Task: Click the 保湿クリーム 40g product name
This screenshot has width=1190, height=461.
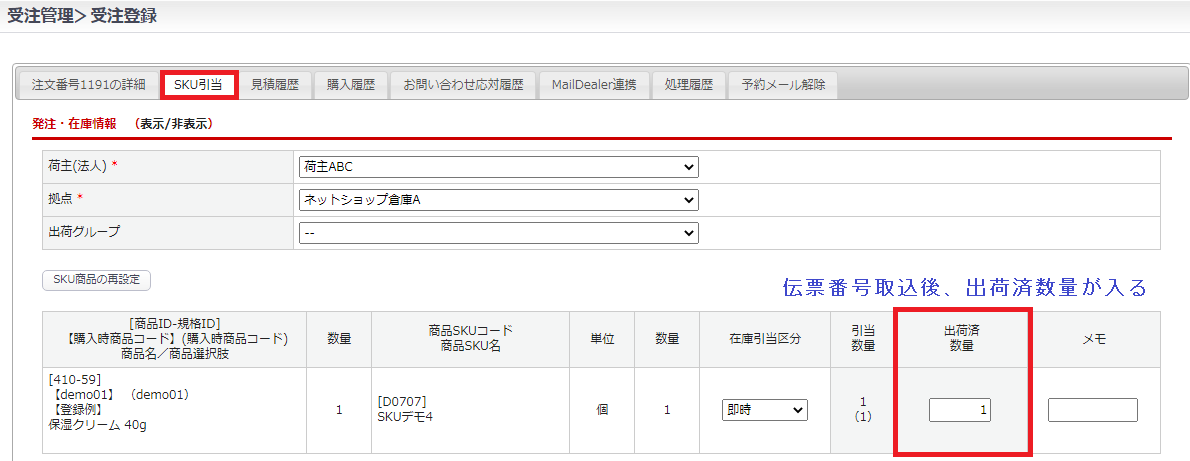Action: tap(98, 424)
